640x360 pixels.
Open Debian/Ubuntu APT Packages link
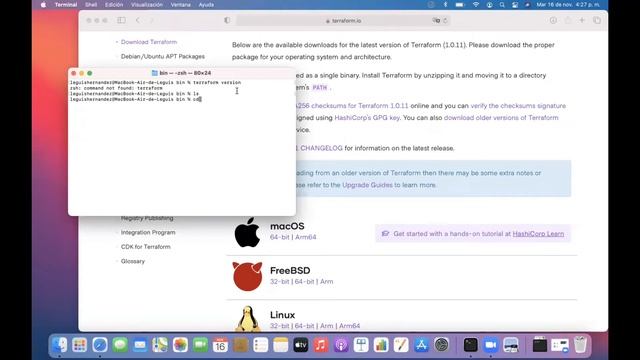point(162,56)
